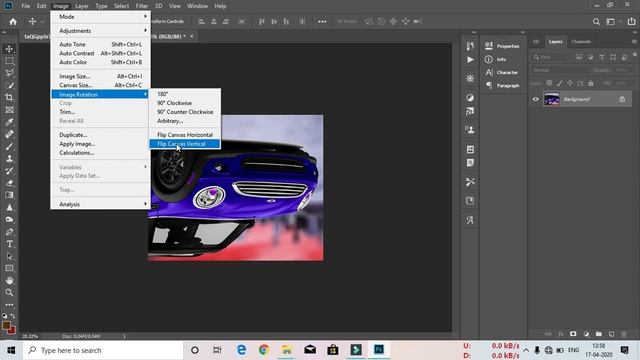The image size is (640, 360).
Task: Open Image Size dialog entry
Action: pos(100,76)
